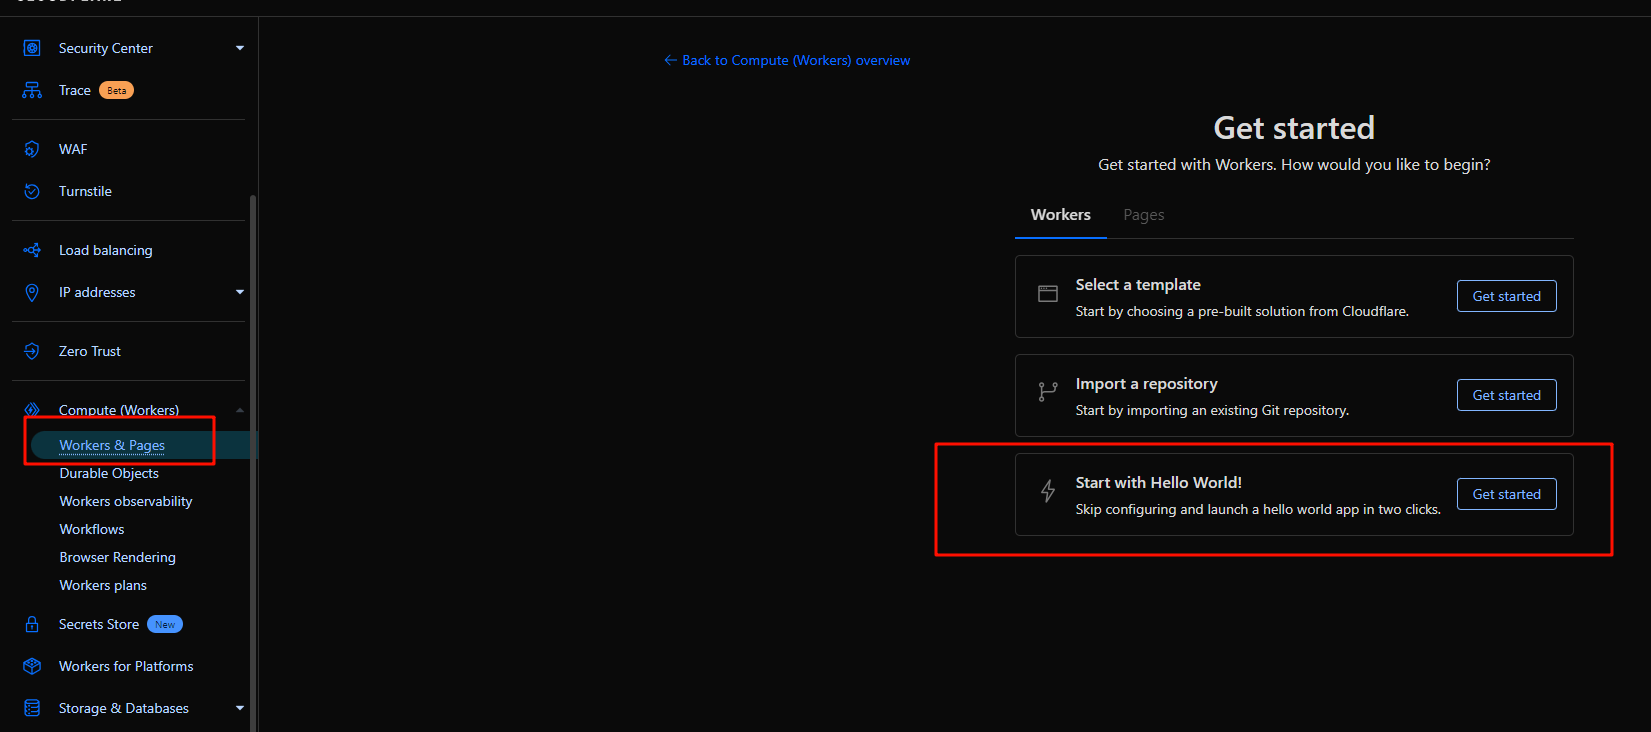Click the Beta badge next to Trace
Image resolution: width=1651 pixels, height=732 pixels.
117,90
